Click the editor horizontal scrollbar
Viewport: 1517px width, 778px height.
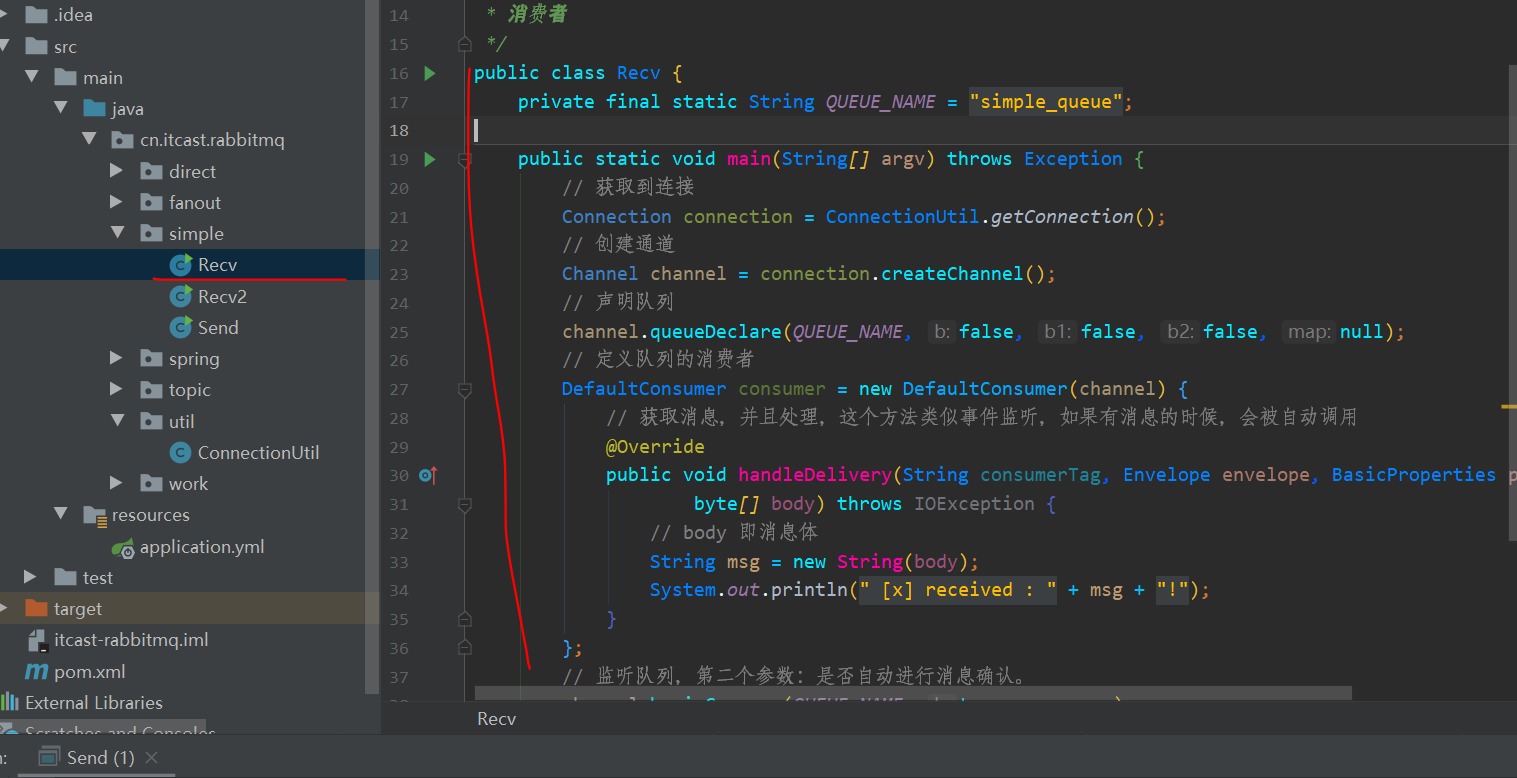[913, 692]
